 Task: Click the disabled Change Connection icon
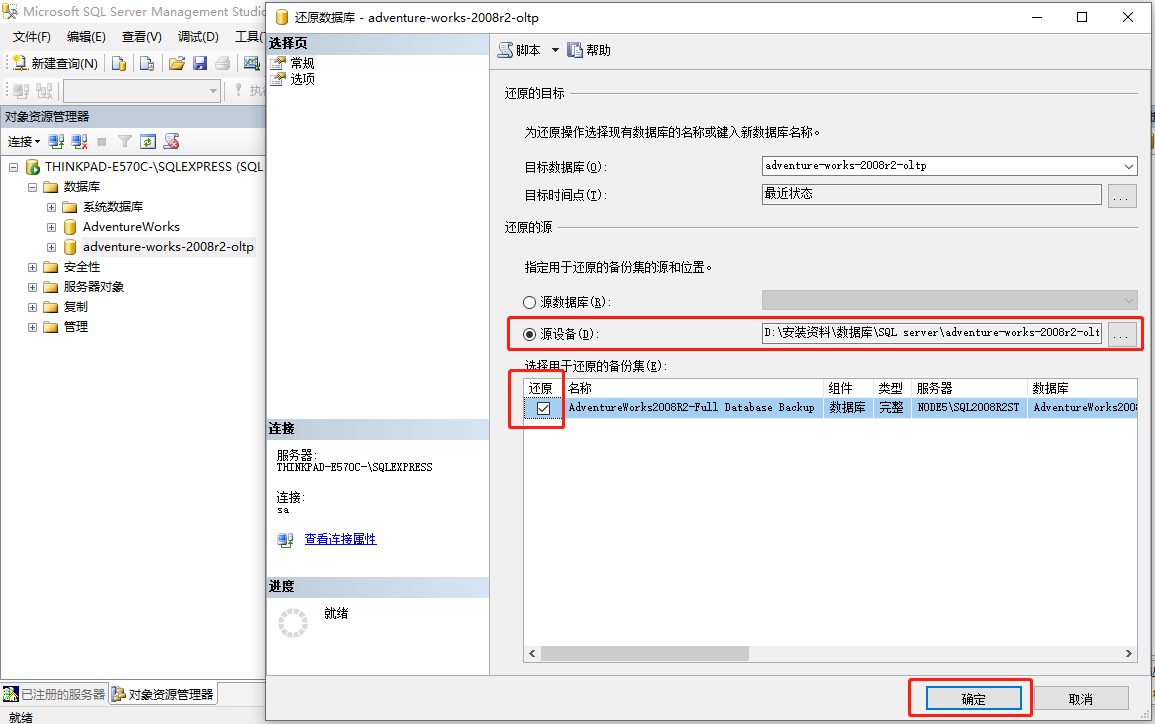coord(44,91)
